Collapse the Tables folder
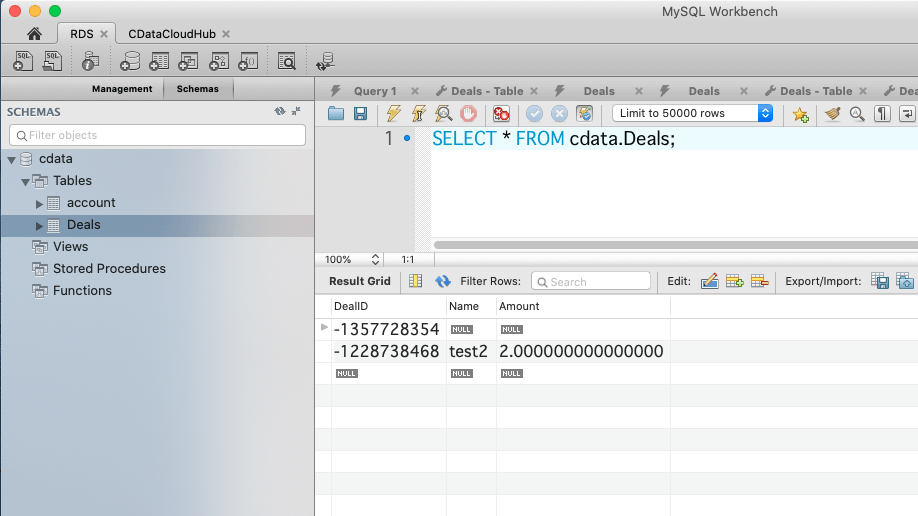The image size is (918, 516). coord(25,182)
